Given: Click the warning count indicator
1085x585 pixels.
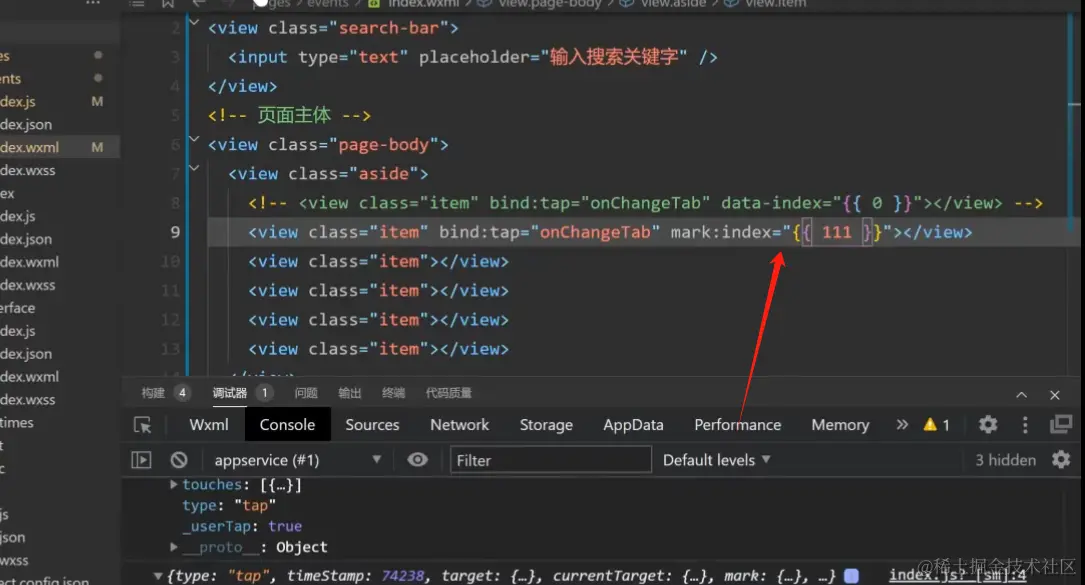Looking at the screenshot, I should (936, 424).
